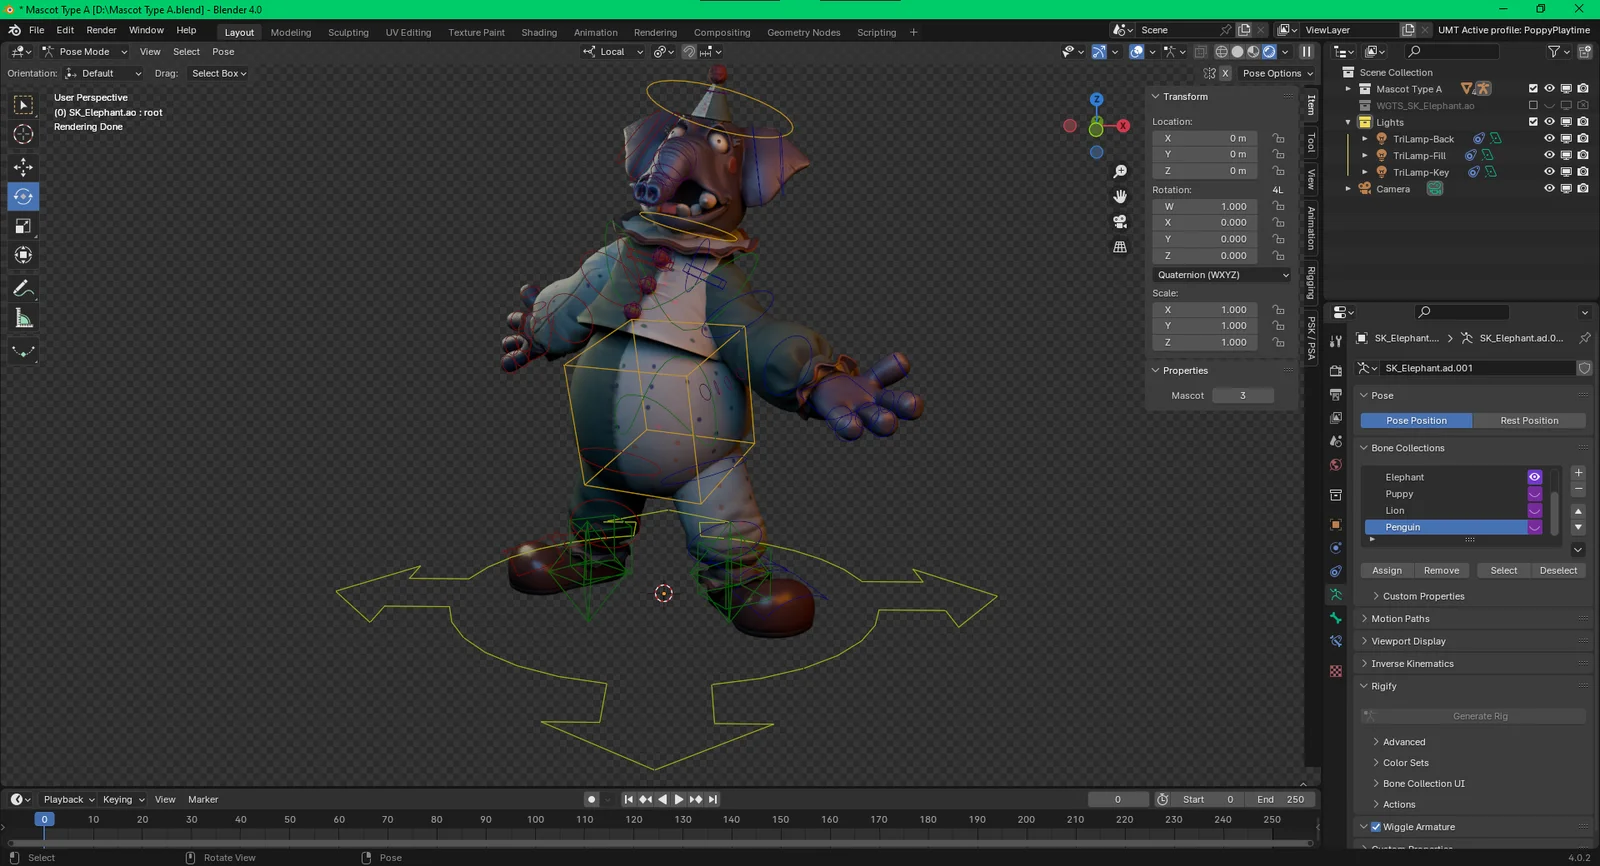Switch perspective/orthographic with grid icon
Screen dimensions: 1600x866
1120,246
